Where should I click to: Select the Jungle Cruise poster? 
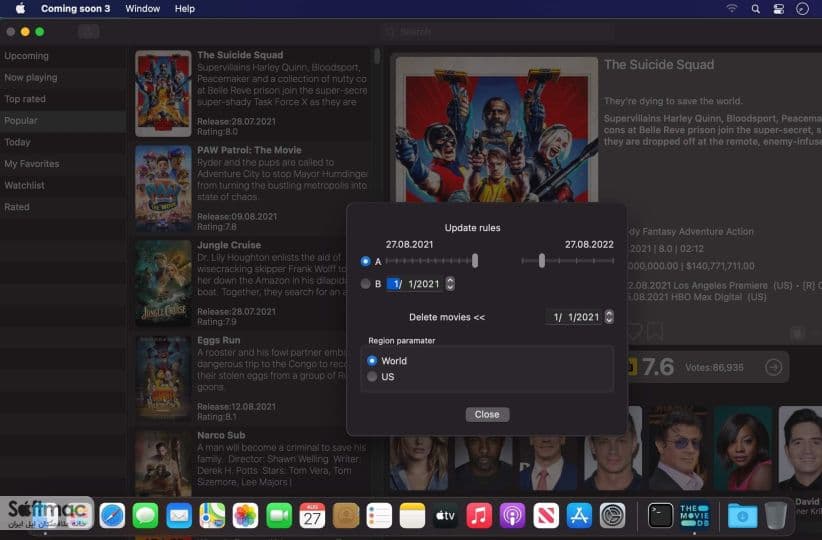coord(163,283)
